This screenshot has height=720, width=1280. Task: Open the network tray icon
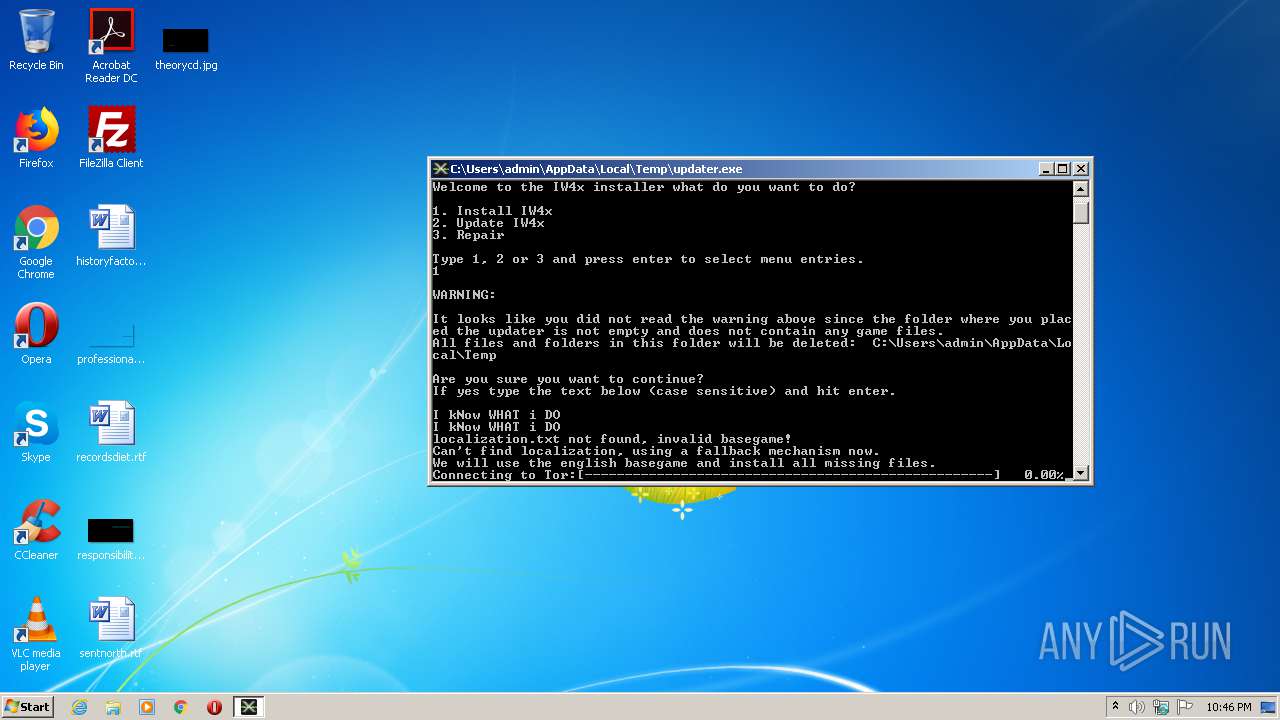tap(1161, 707)
